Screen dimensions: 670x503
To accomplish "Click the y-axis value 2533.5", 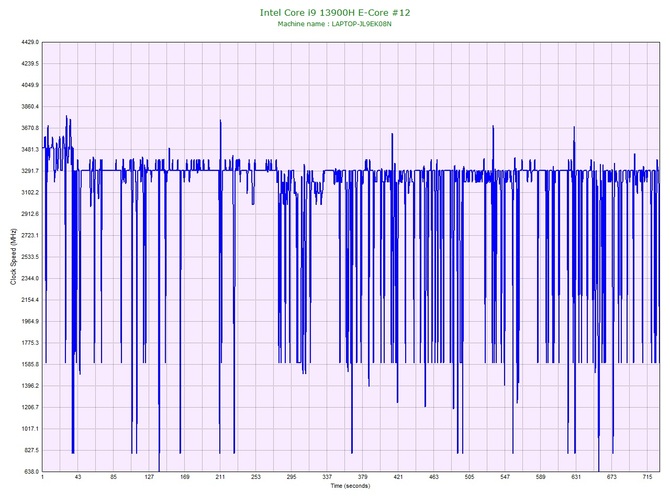I will point(30,257).
